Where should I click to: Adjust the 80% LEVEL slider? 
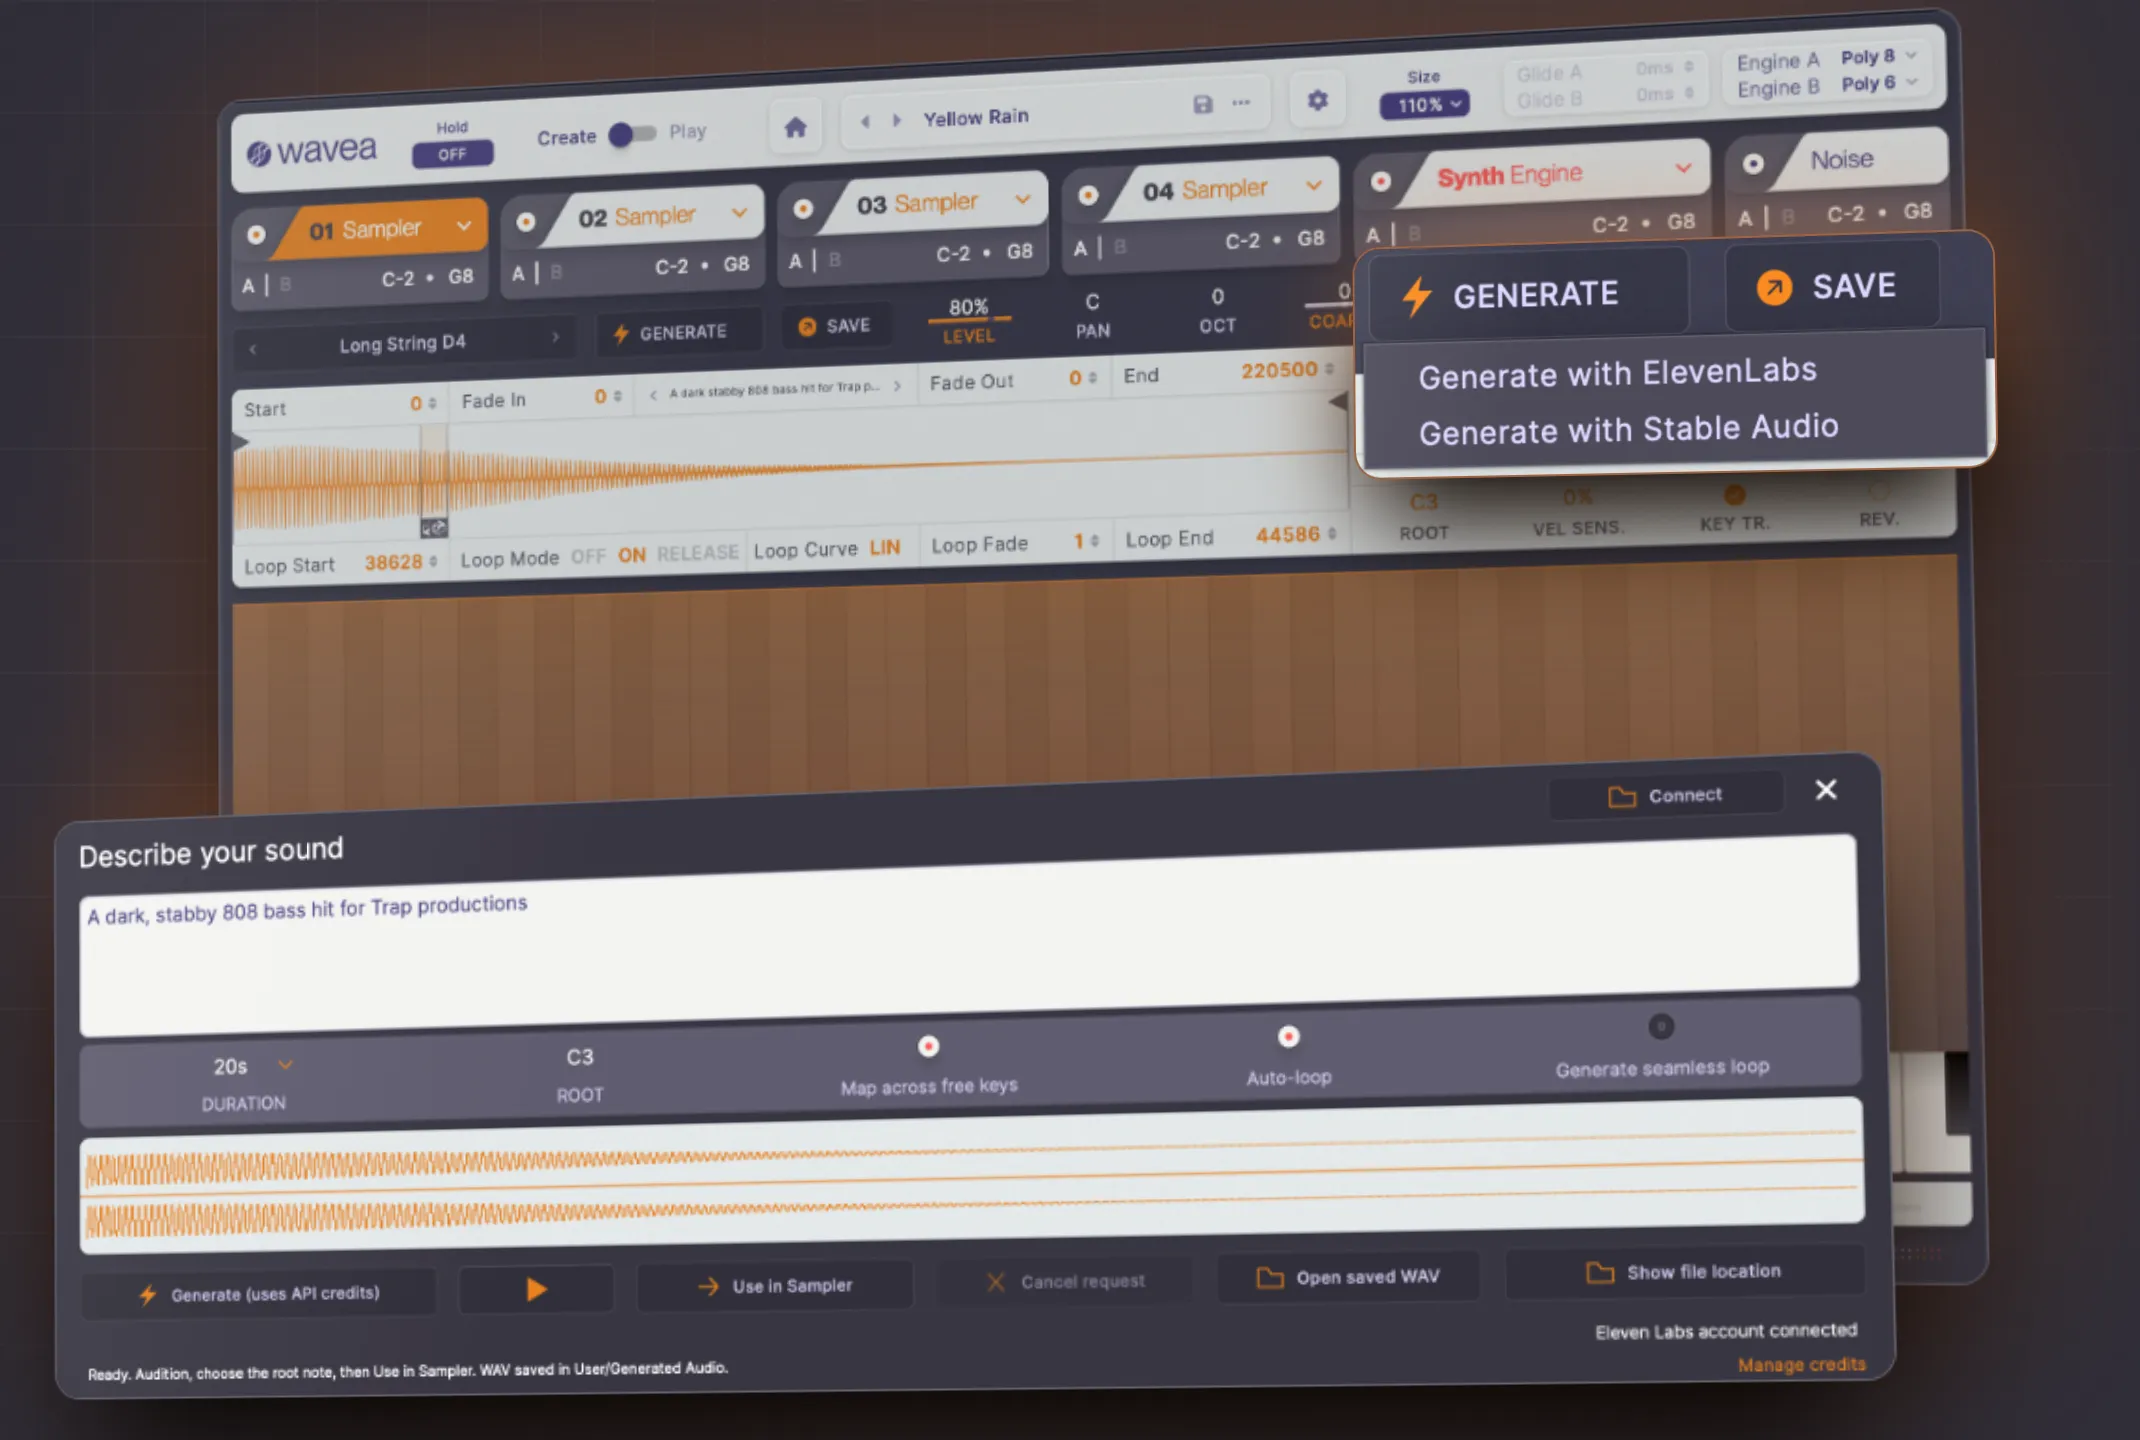click(968, 320)
